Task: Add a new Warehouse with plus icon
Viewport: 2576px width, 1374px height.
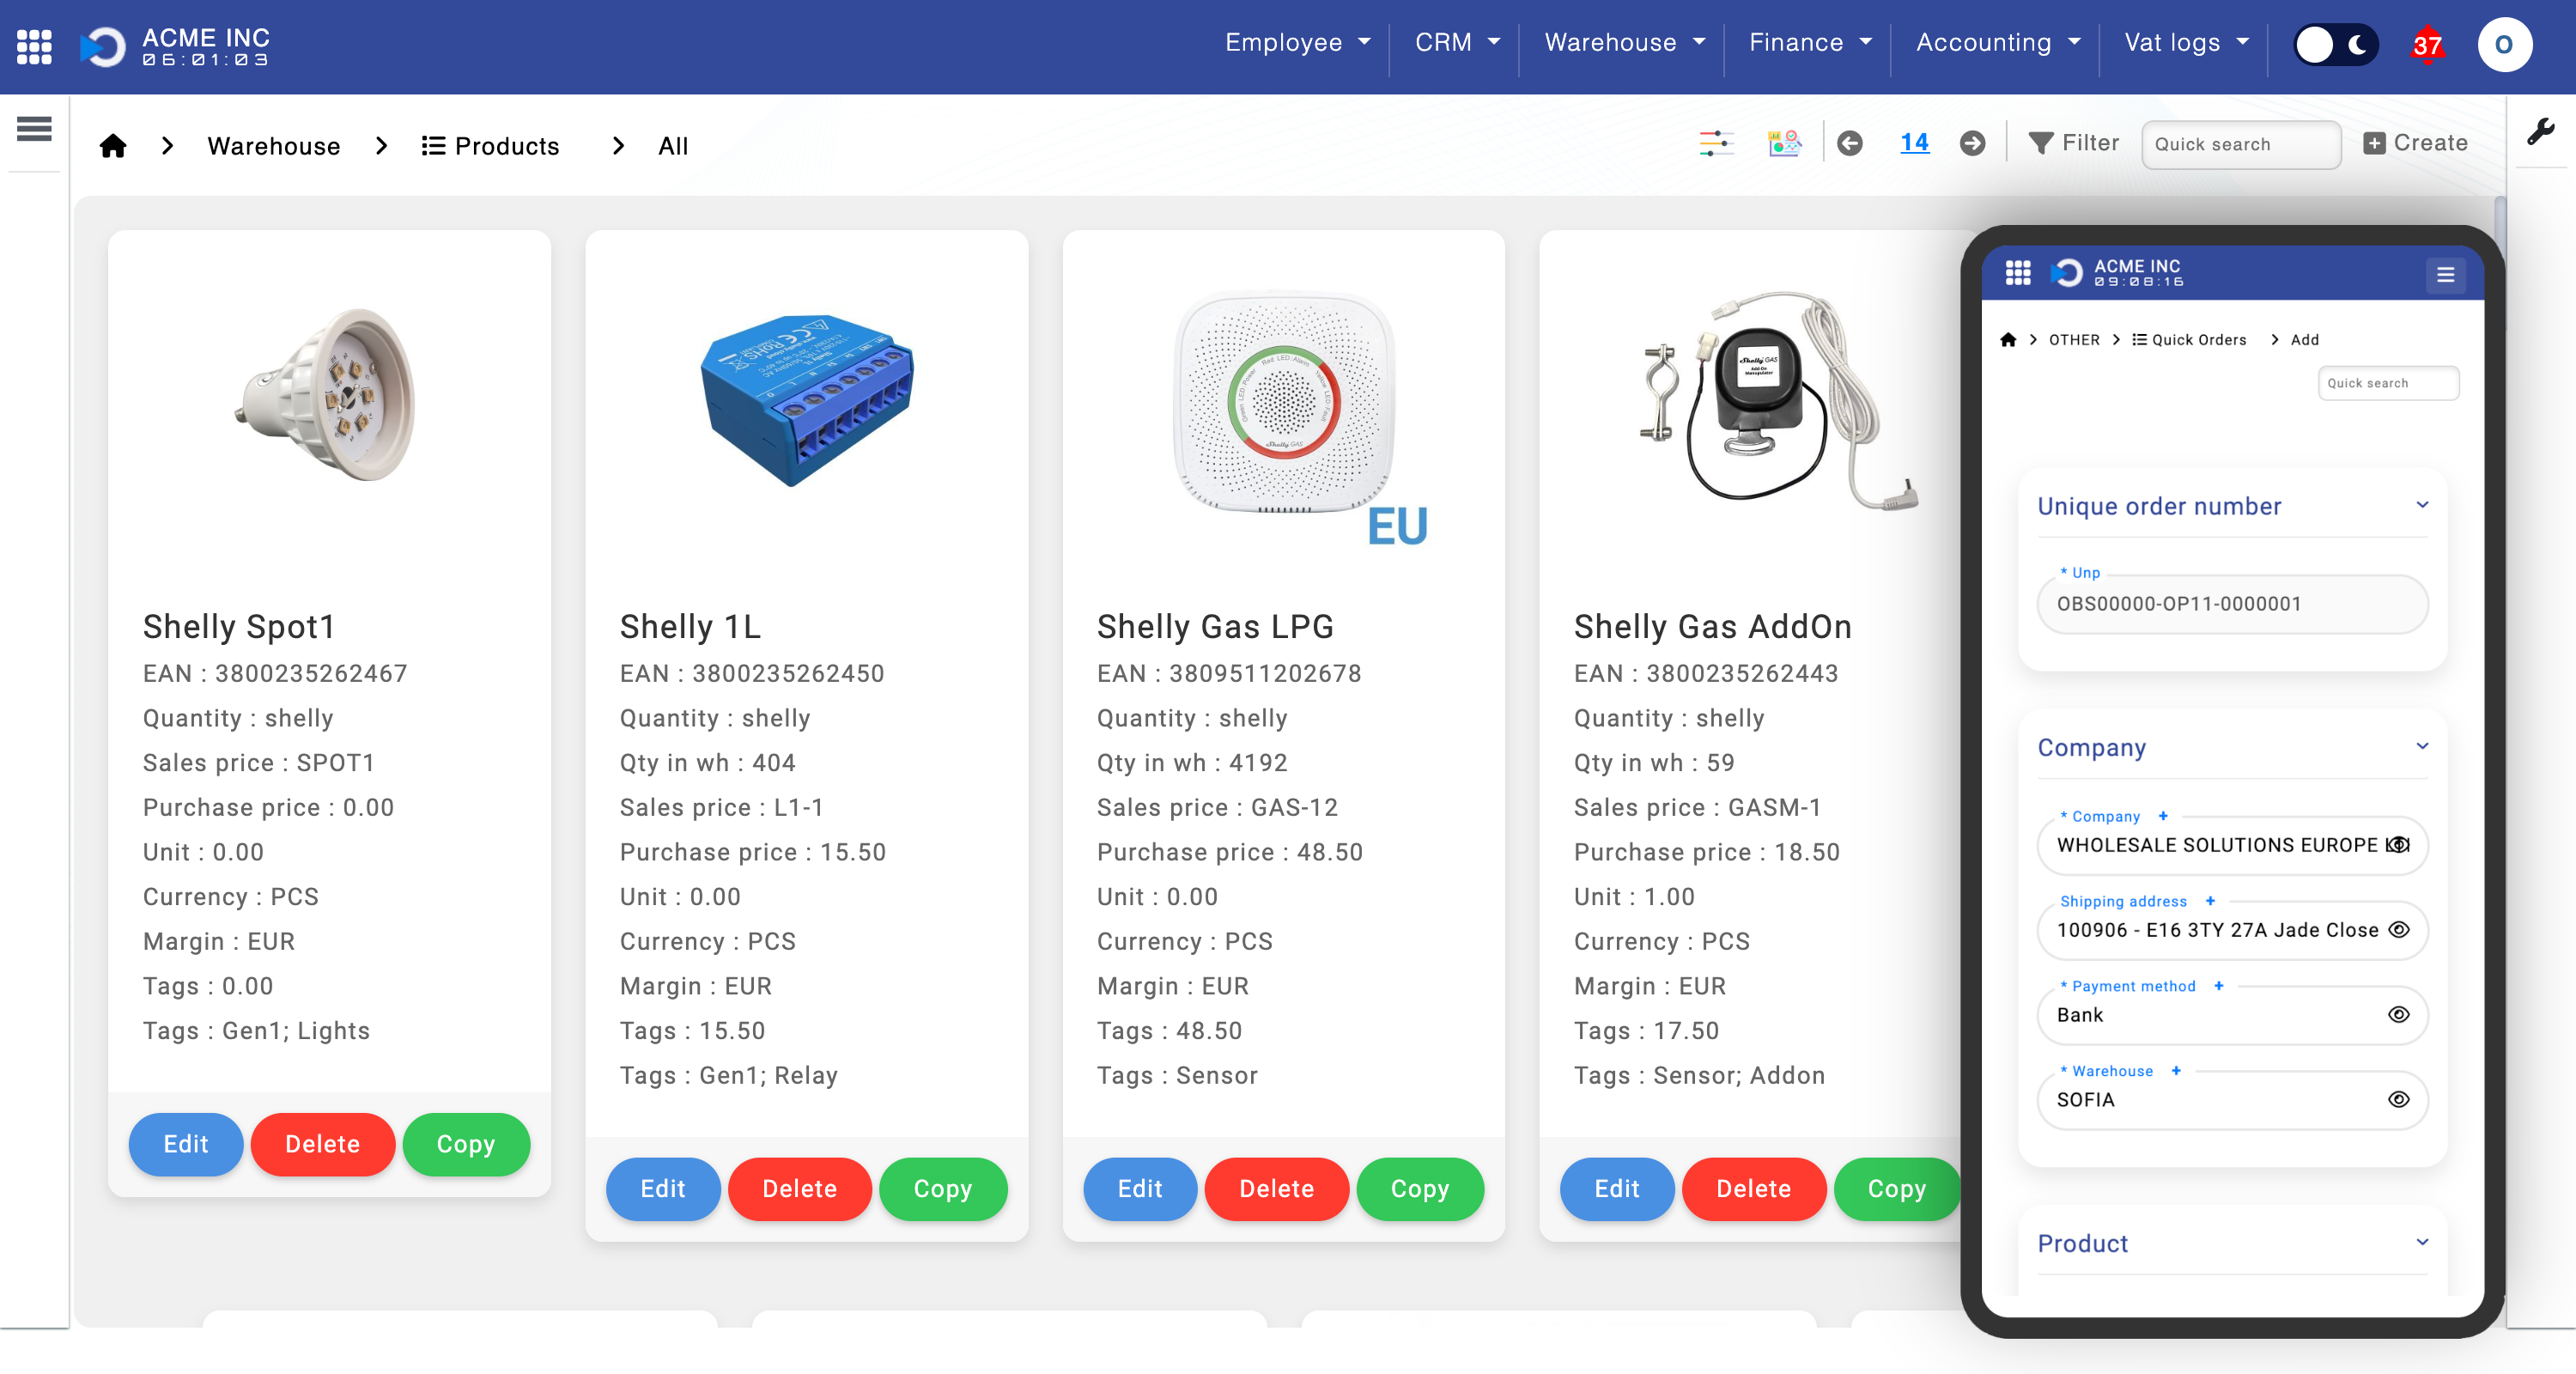Action: [2176, 1070]
